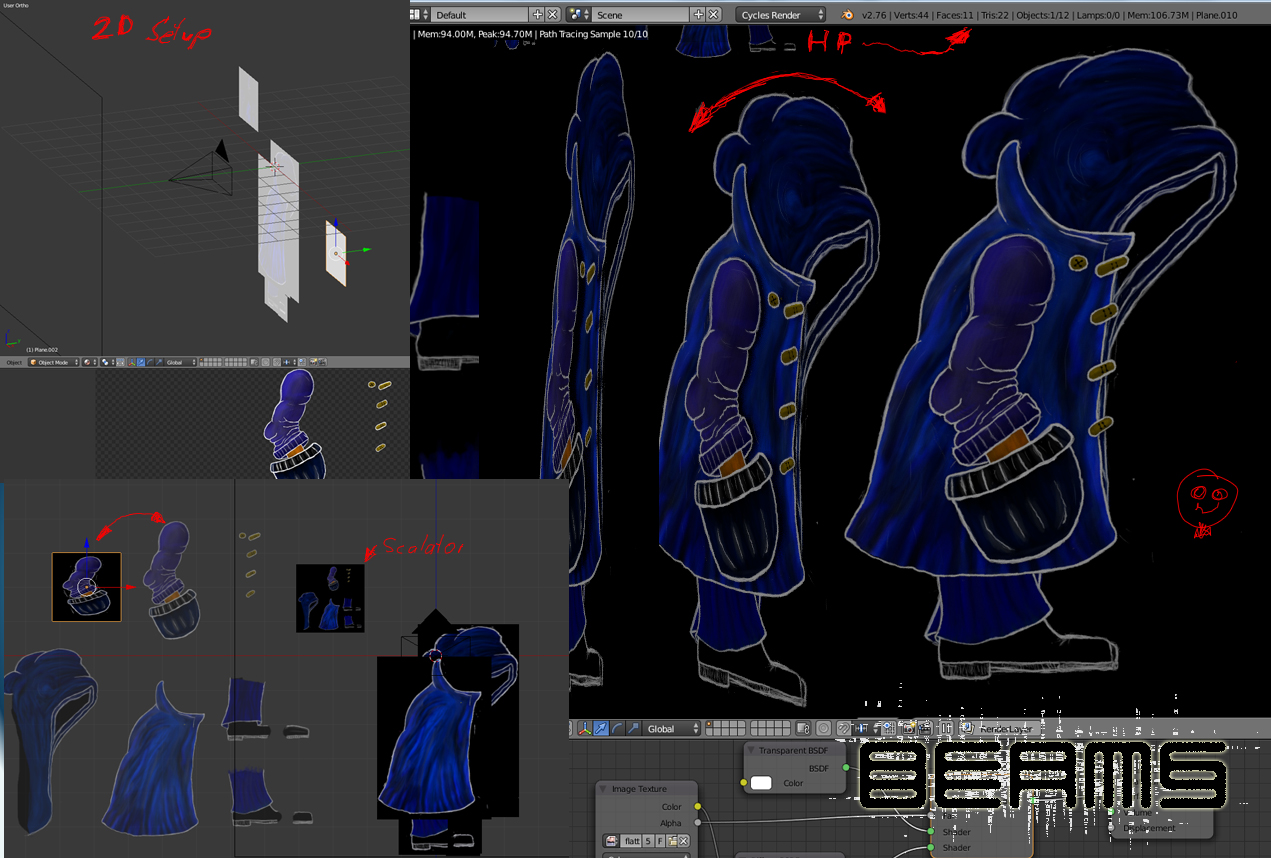Screen dimensions: 1271x858
Task: Click Color input socket on Transparent BSDF node
Action: pyautogui.click(x=743, y=783)
